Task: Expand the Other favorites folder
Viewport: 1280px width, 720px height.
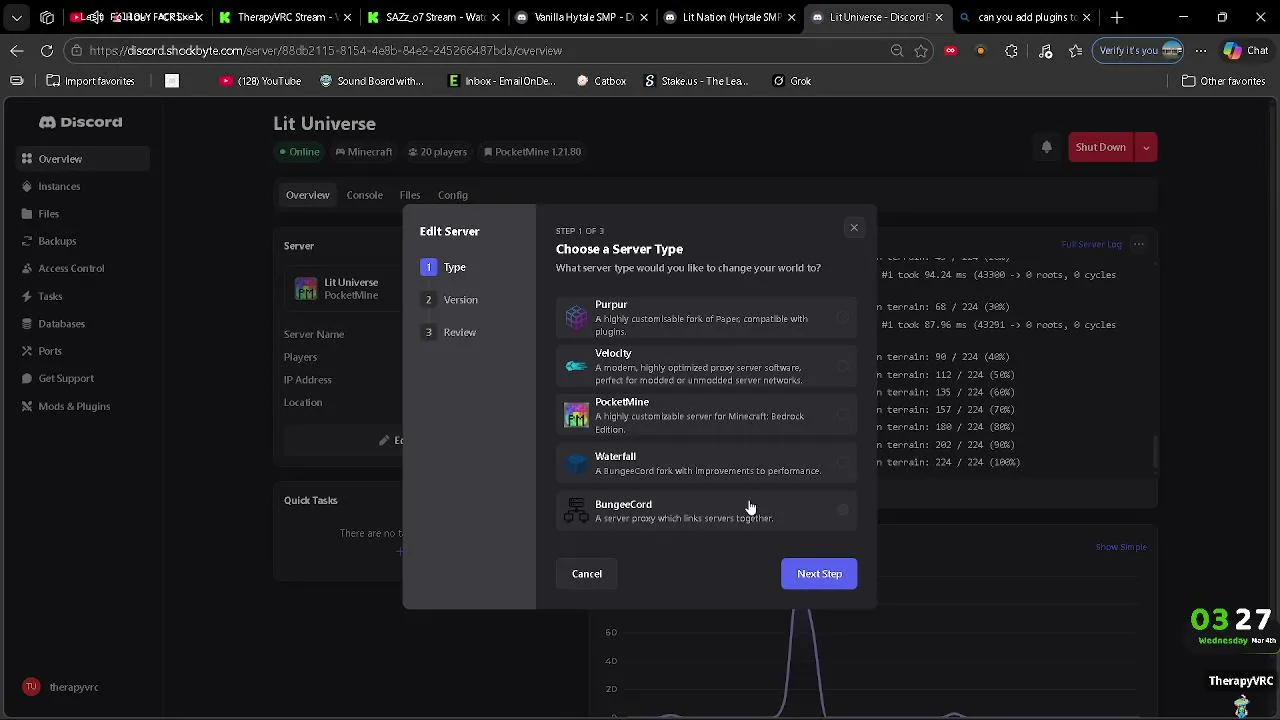Action: 1224,81
